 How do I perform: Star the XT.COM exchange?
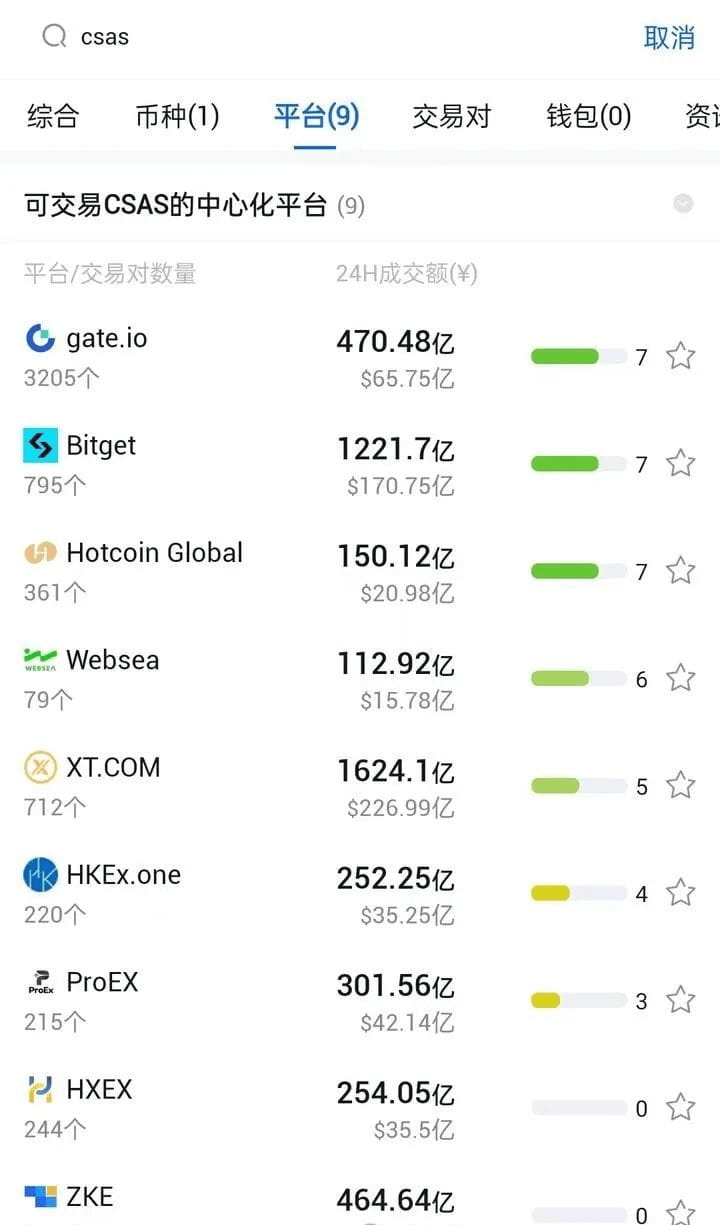pyautogui.click(x=681, y=785)
